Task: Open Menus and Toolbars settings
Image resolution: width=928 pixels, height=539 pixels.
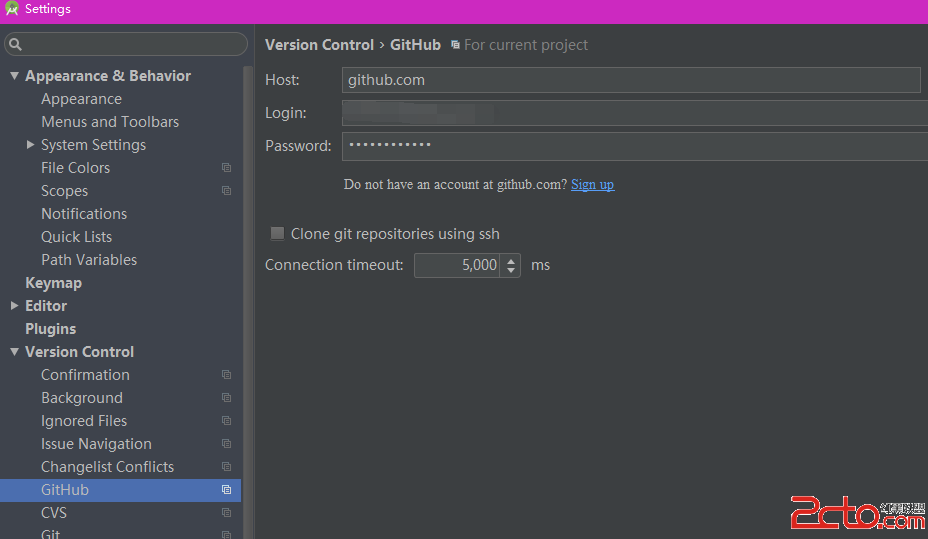Action: (110, 122)
